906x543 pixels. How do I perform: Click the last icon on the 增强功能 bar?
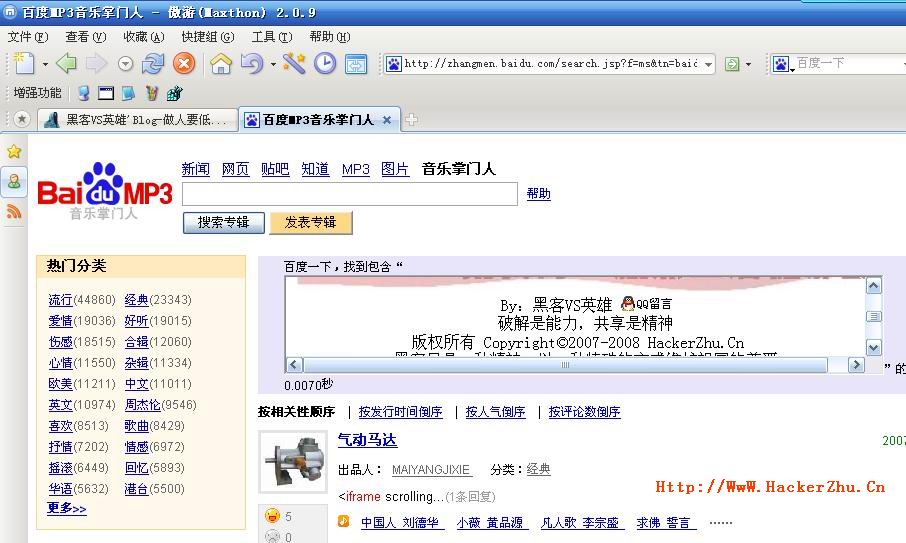point(174,93)
